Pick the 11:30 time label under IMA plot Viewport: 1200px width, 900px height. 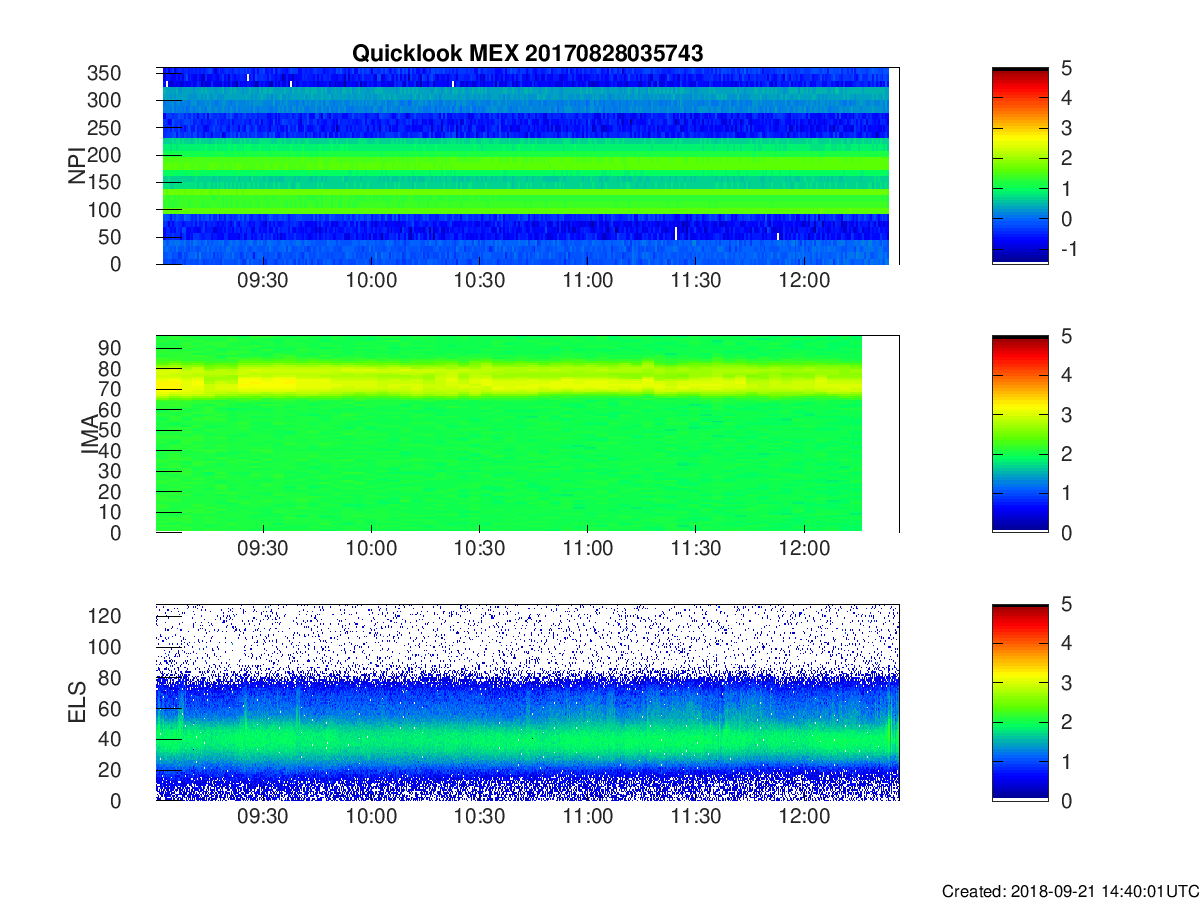[696, 549]
